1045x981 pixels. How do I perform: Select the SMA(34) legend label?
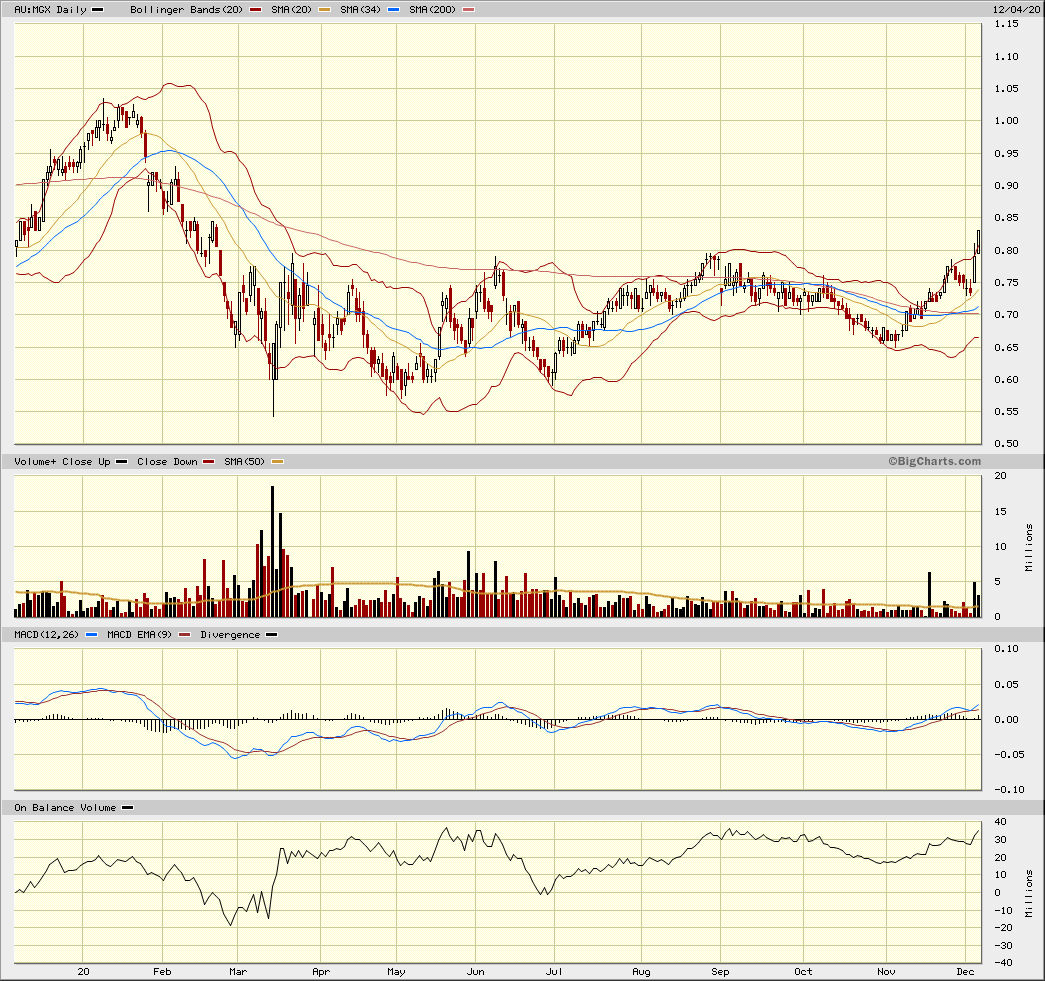[360, 9]
